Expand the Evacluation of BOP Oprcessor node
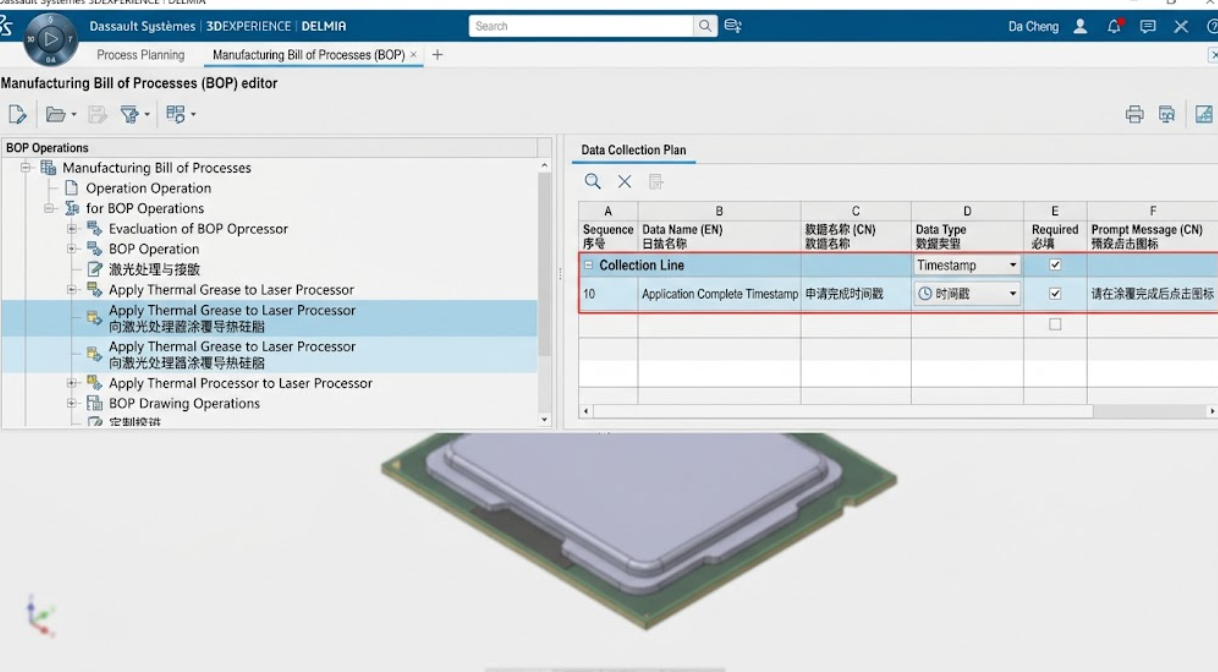 click(72, 229)
